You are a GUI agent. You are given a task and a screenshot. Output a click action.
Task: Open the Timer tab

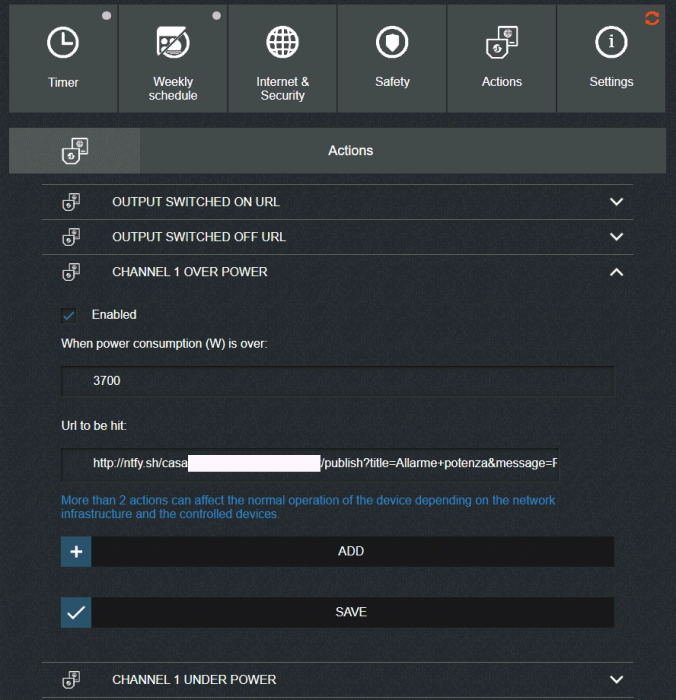click(63, 58)
